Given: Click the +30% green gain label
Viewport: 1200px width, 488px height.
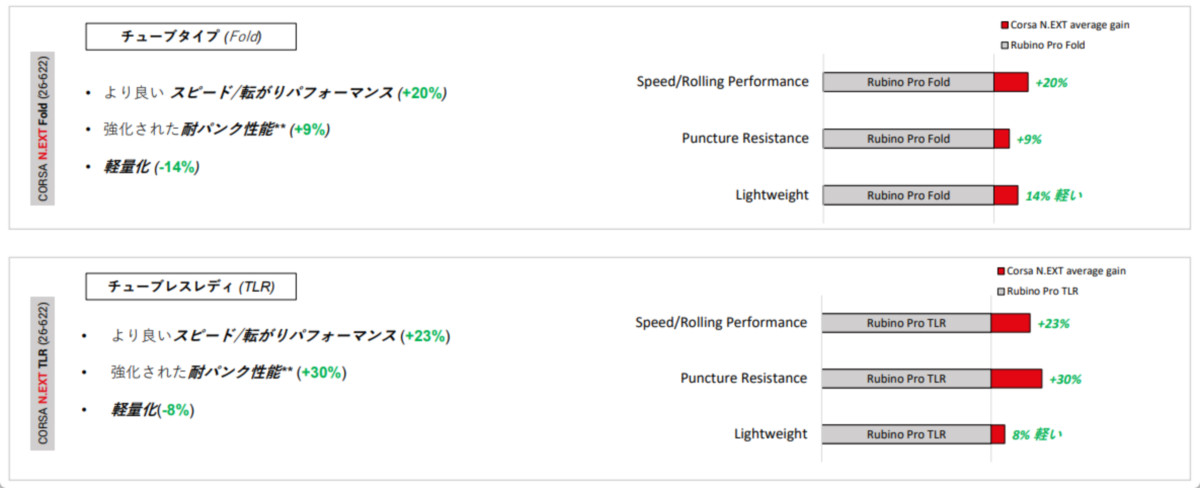Looking at the screenshot, I should tap(1065, 379).
